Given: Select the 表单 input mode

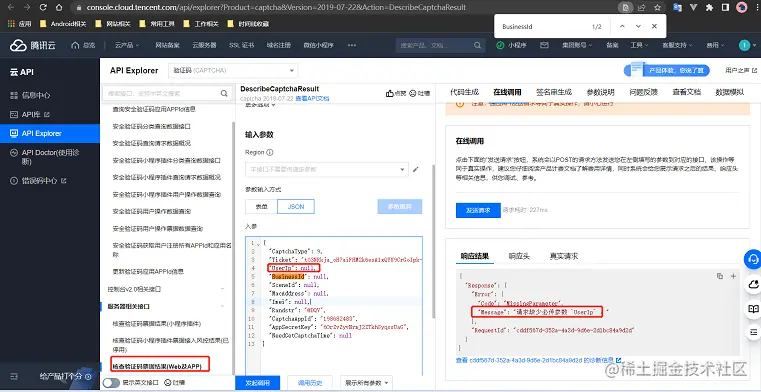Looking at the screenshot, I should pos(261,206).
